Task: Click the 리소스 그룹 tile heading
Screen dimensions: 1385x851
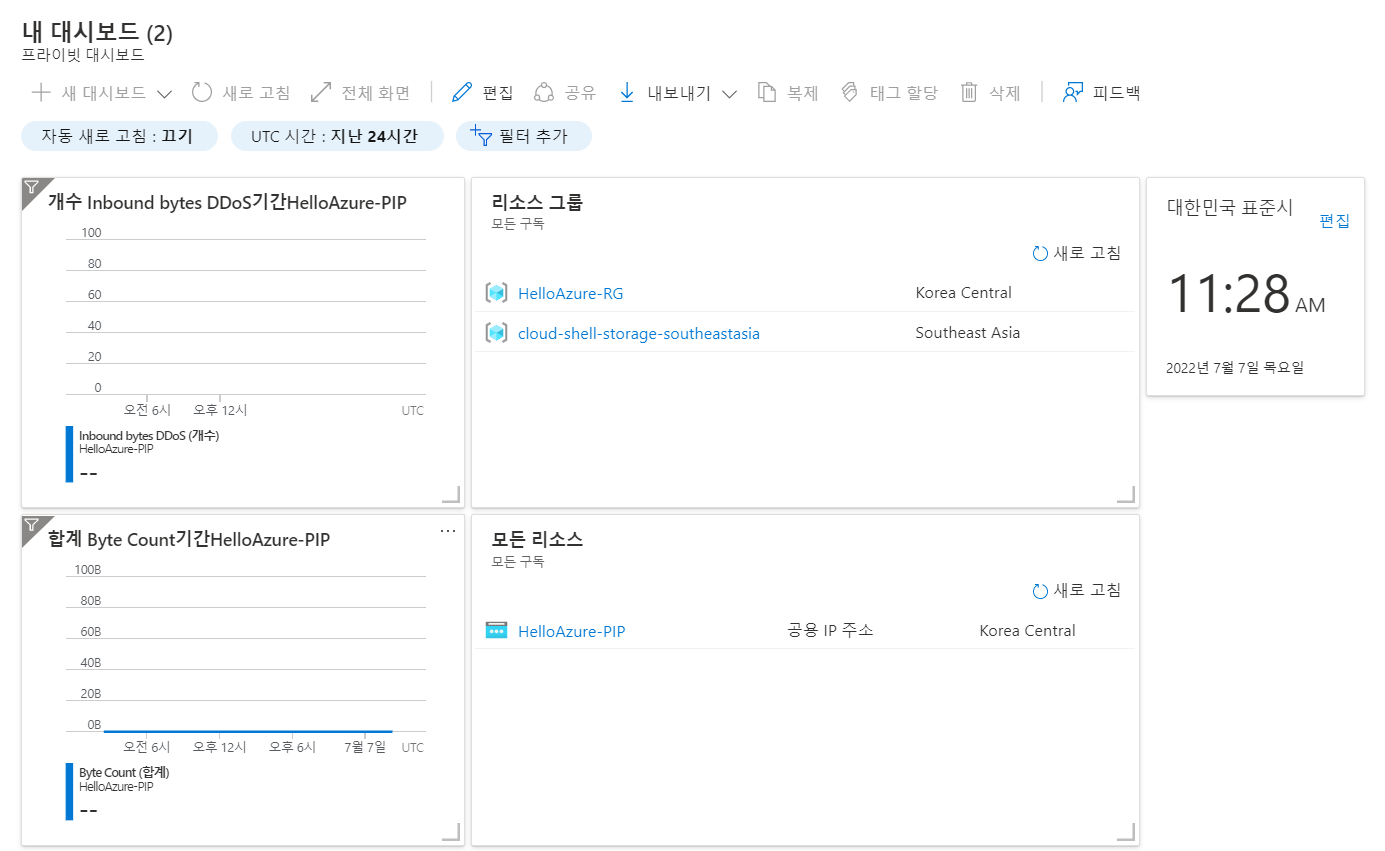Action: point(537,202)
